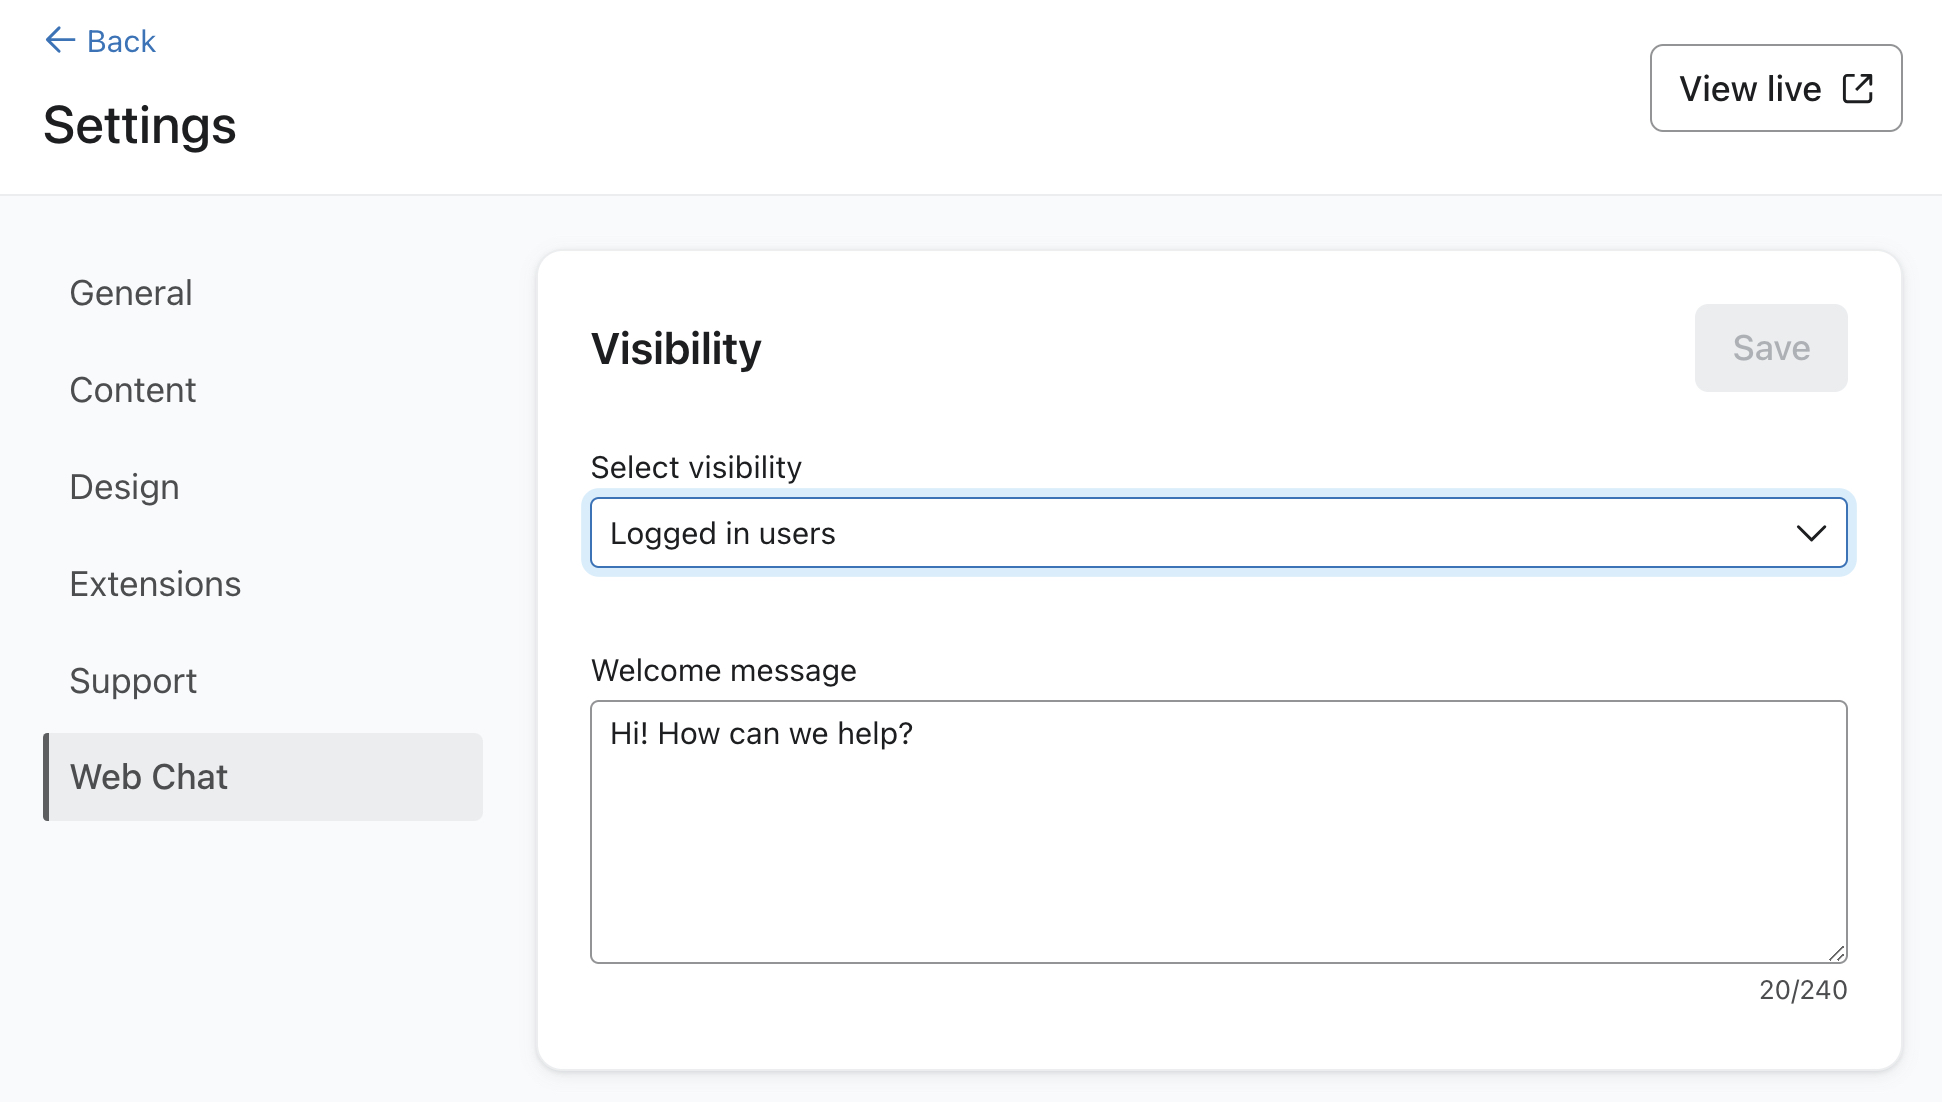This screenshot has width=1942, height=1102.
Task: Click the General settings menu icon
Action: tap(129, 292)
